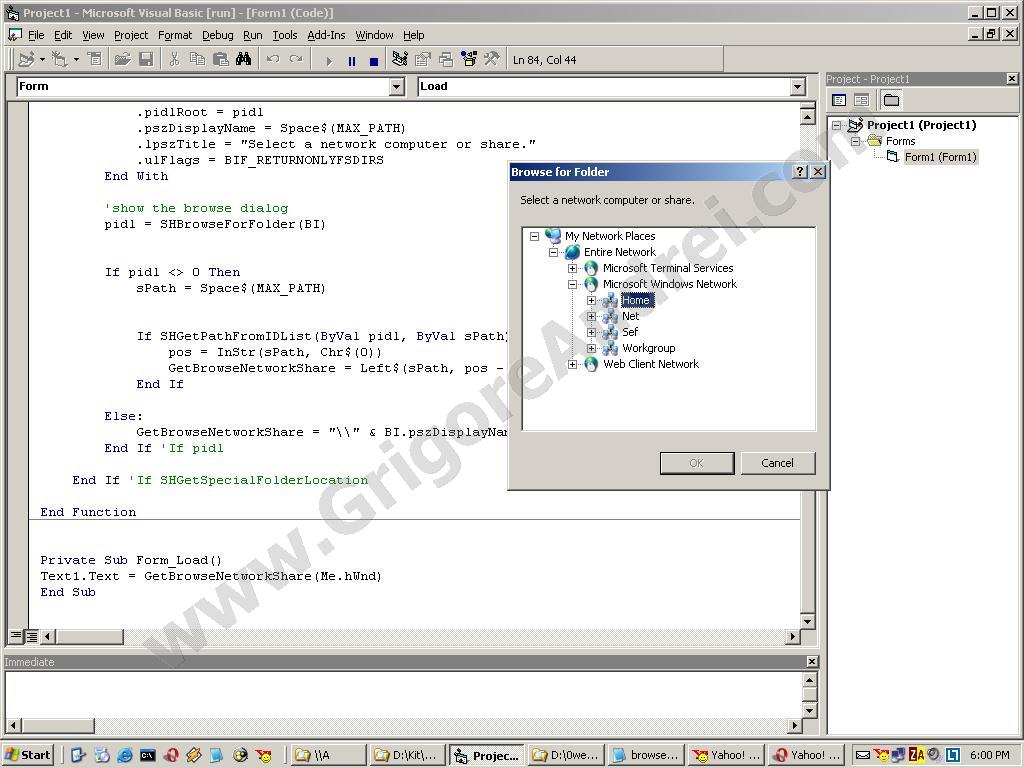Screen dimensions: 1024x768
Task: Switch the code window to Full Module View
Action: 31,635
